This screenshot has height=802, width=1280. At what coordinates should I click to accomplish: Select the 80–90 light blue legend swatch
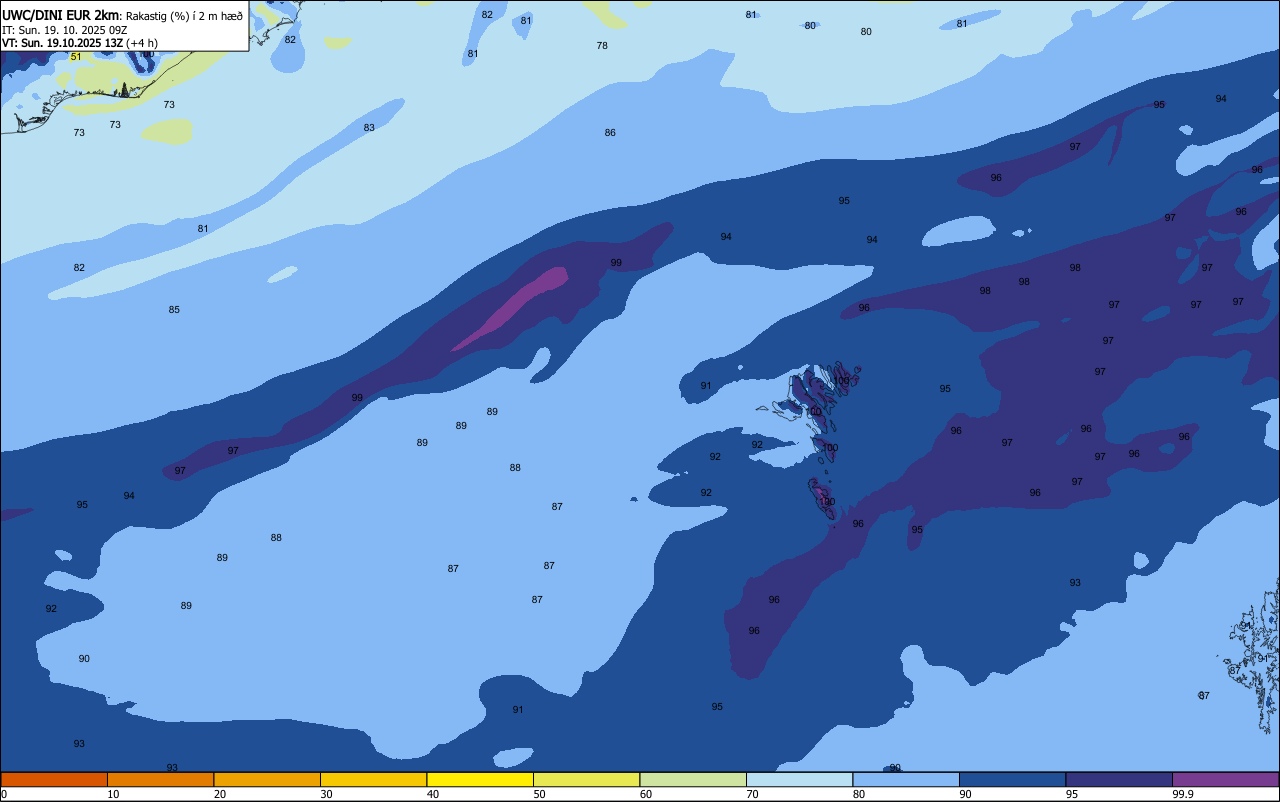(x=906, y=779)
